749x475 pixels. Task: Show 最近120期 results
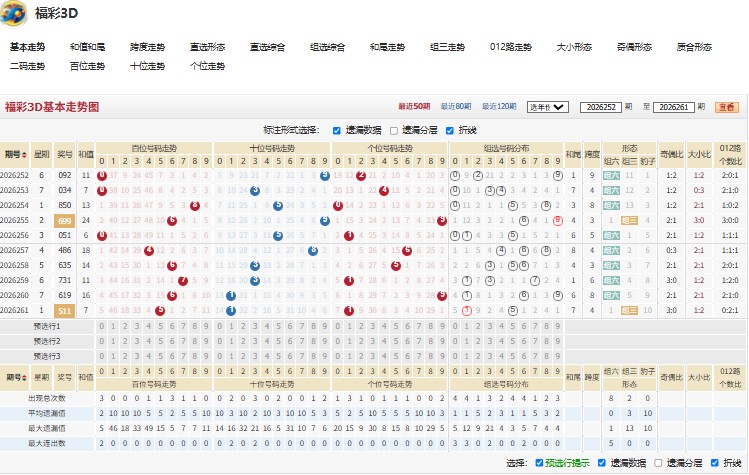[x=499, y=107]
